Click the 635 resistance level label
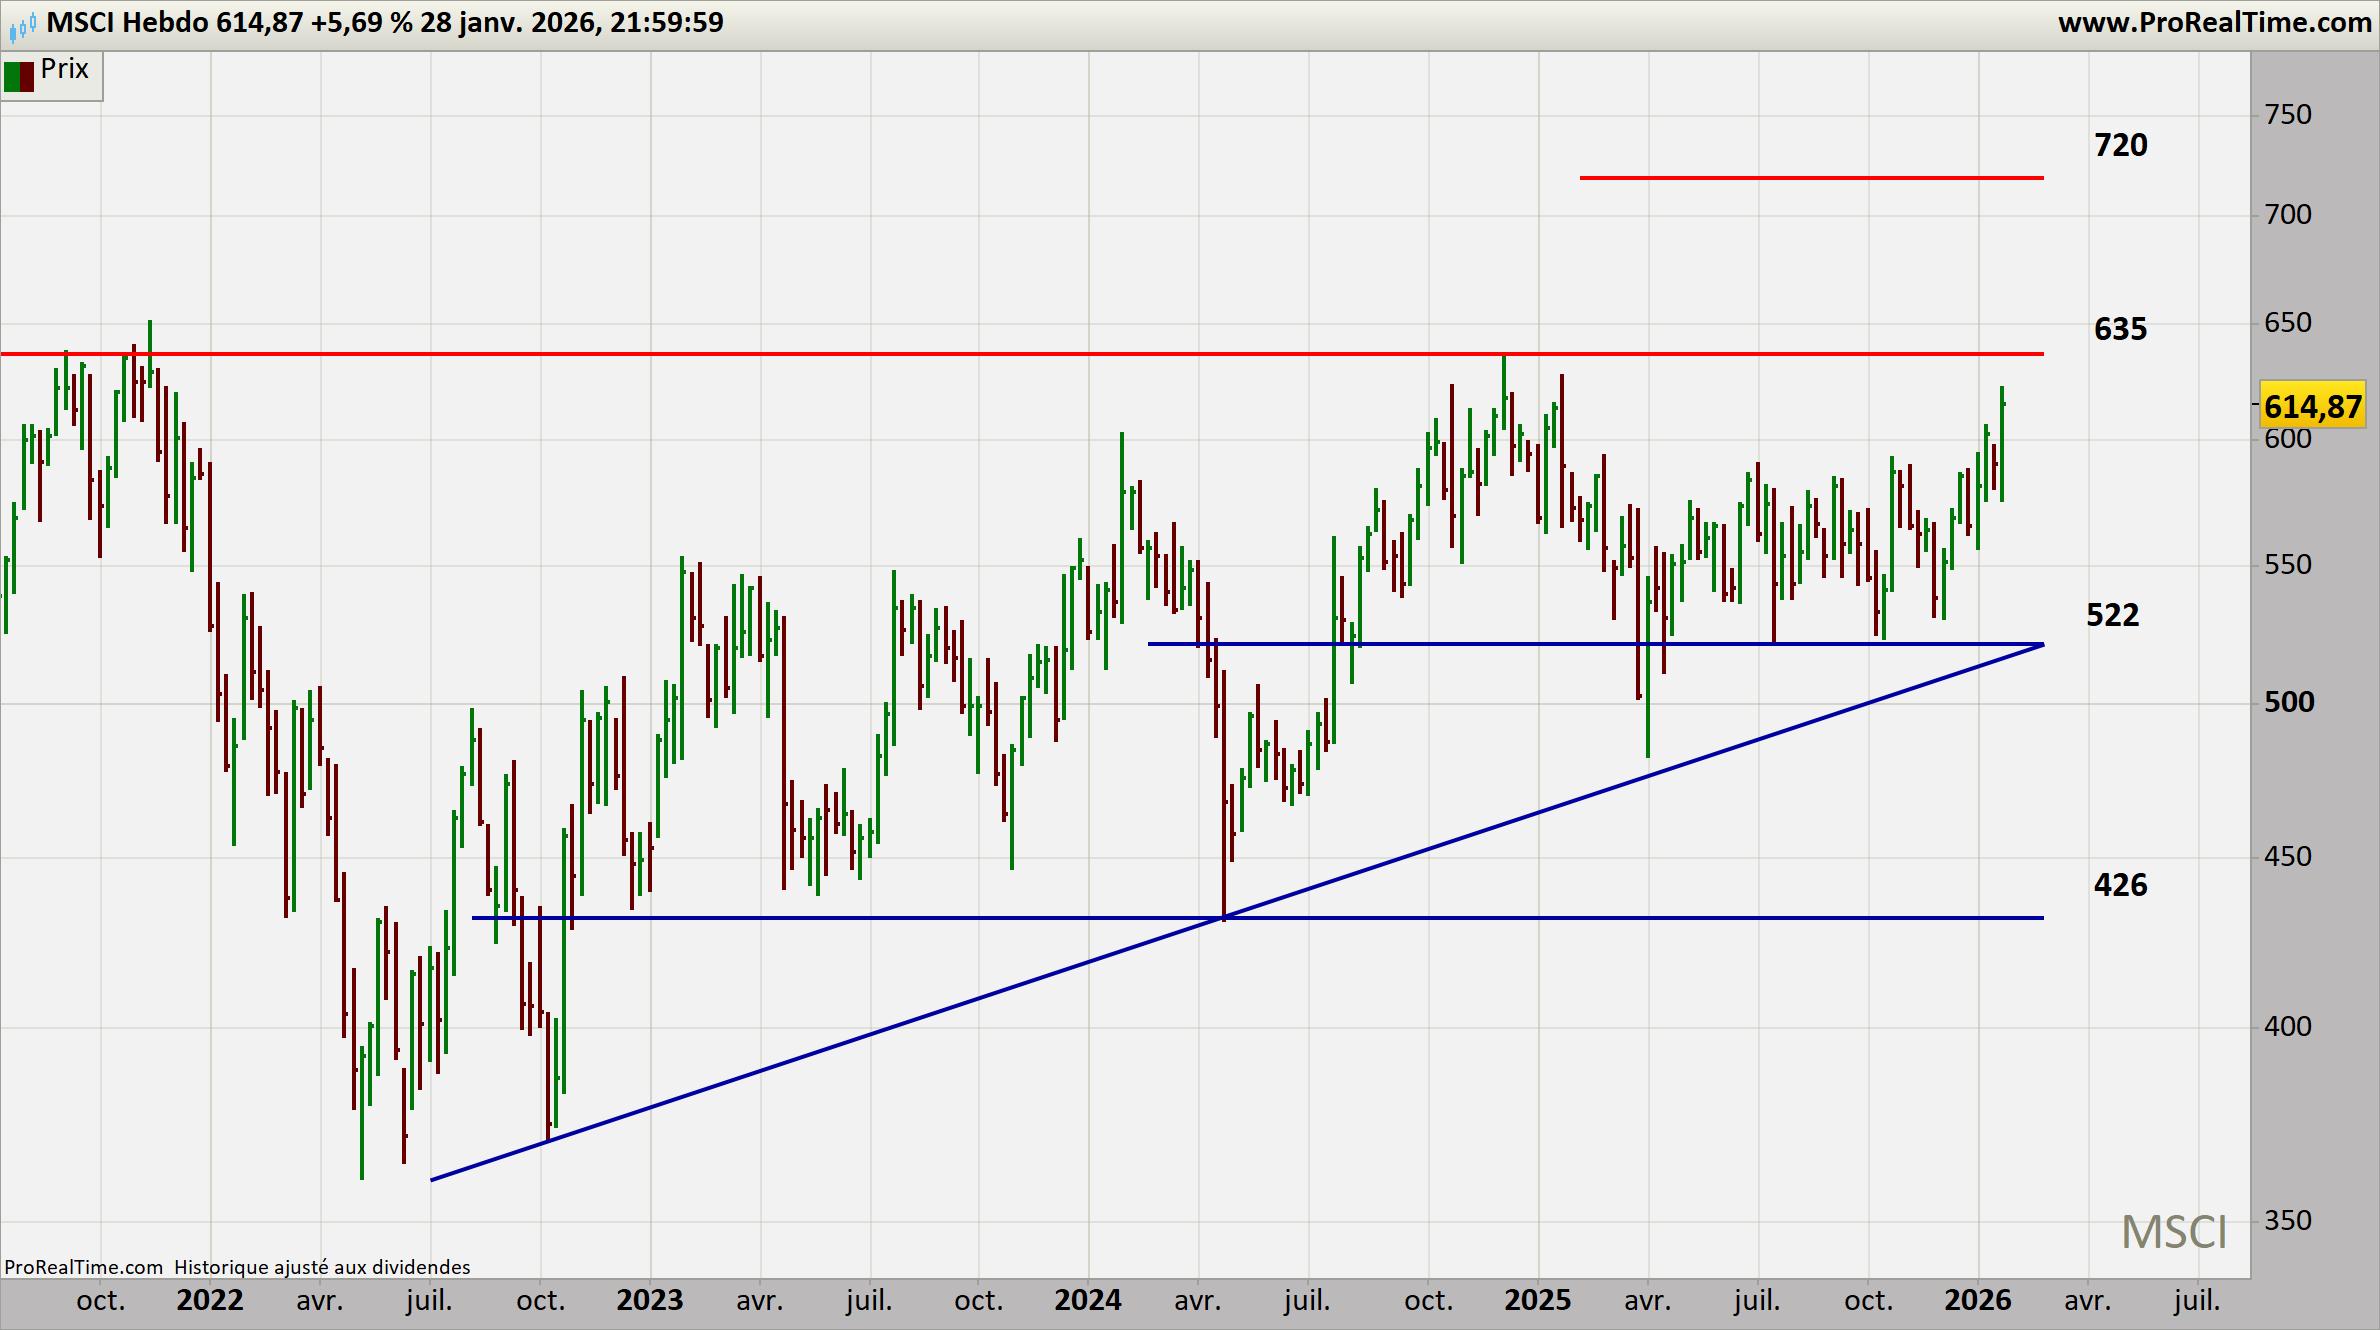The width and height of the screenshot is (2380, 1330). click(x=2120, y=330)
